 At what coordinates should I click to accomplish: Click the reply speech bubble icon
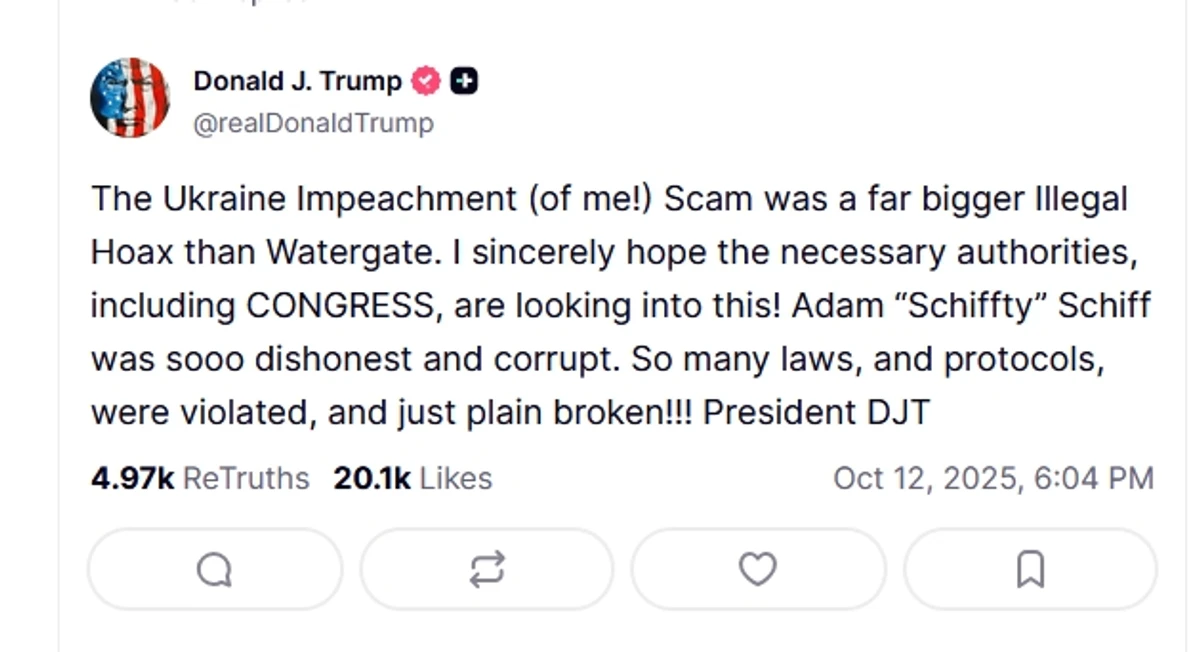214,570
